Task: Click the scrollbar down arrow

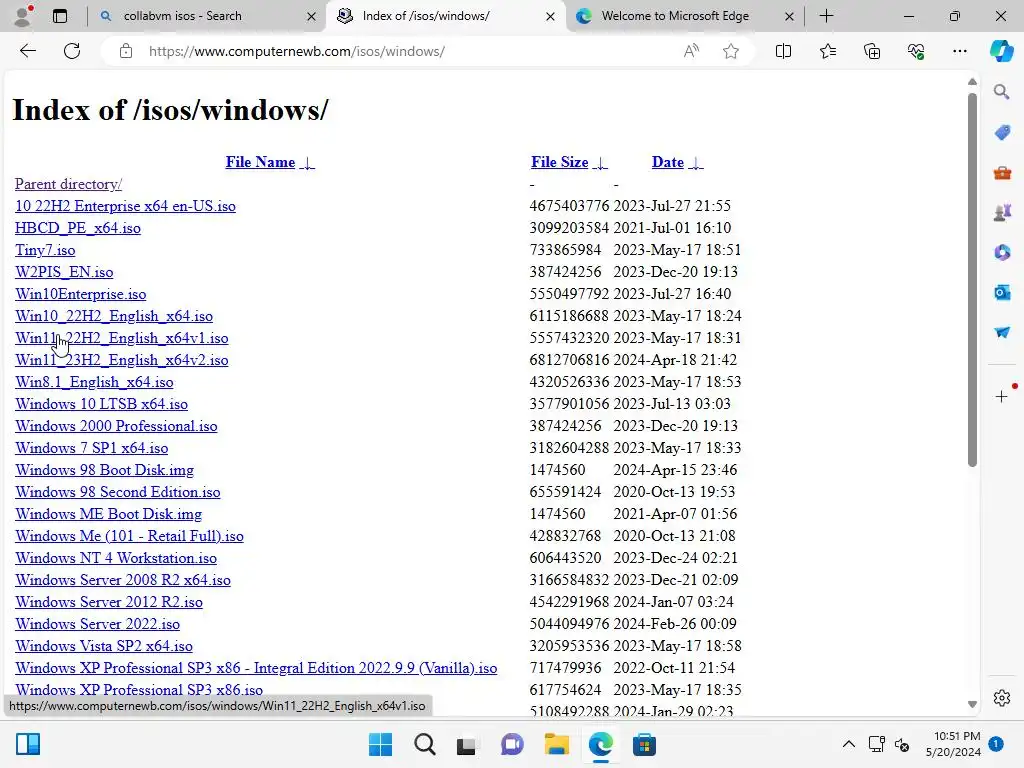Action: tap(972, 704)
